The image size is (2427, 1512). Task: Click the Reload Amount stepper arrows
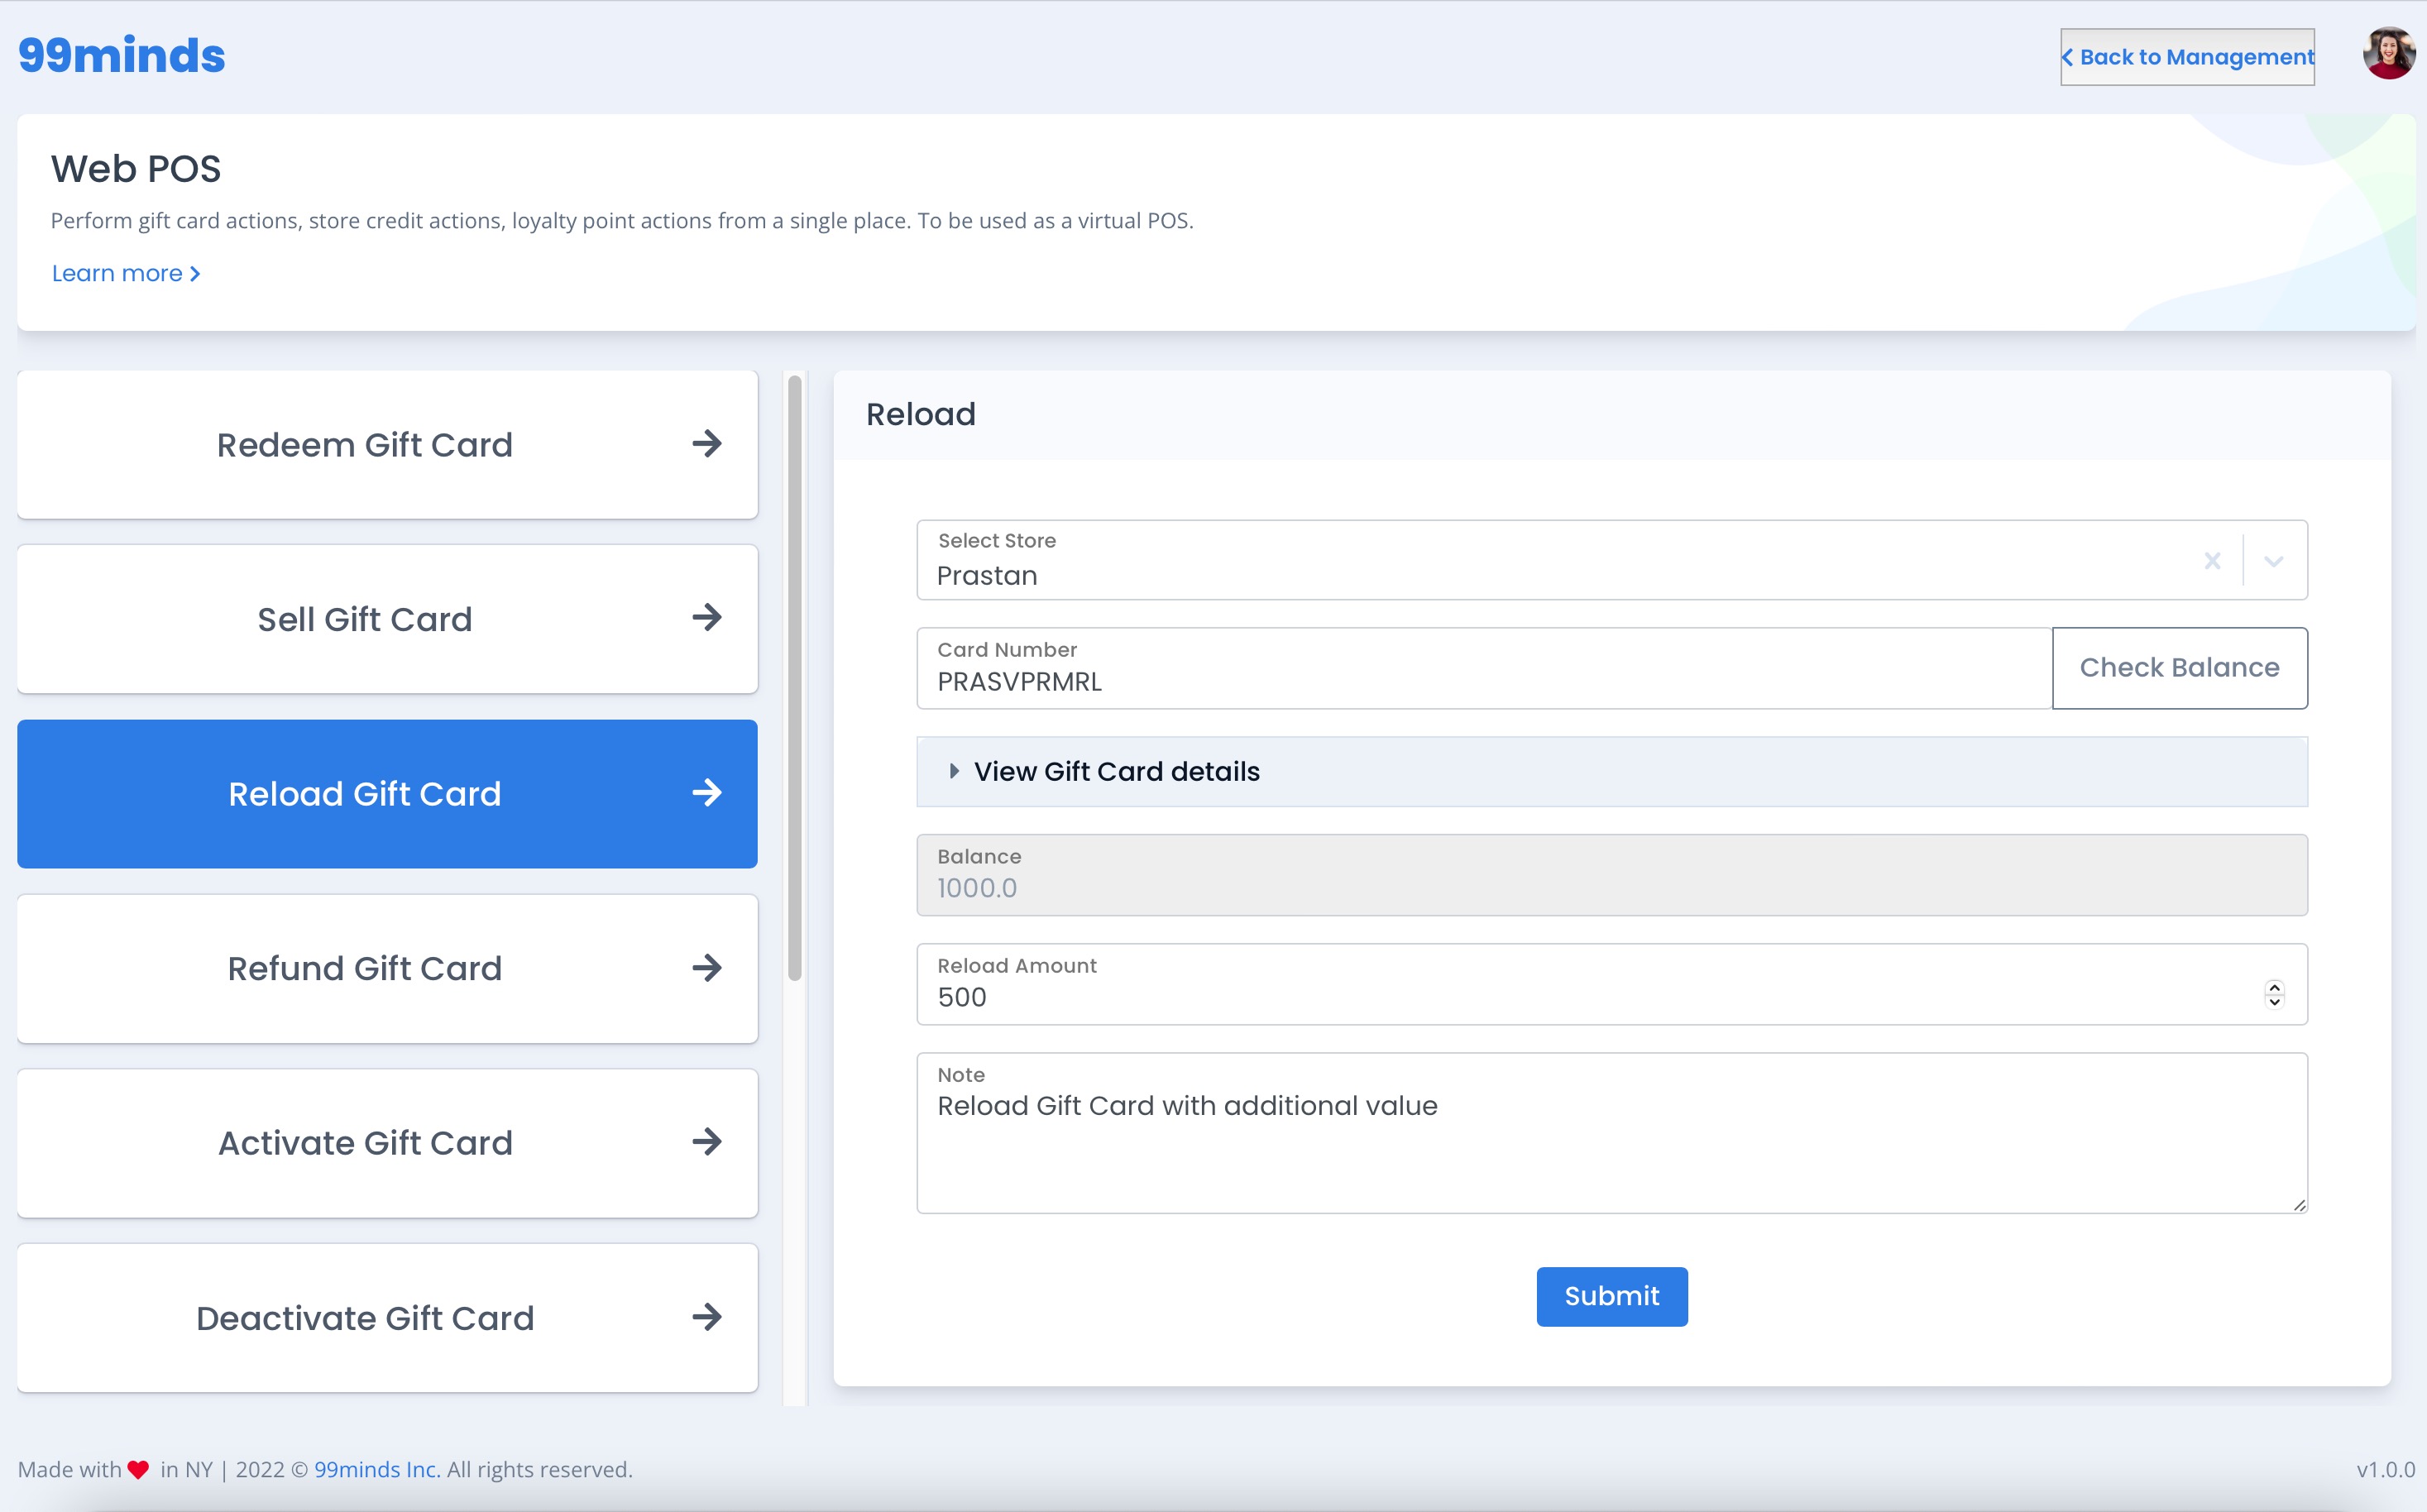click(x=2274, y=994)
